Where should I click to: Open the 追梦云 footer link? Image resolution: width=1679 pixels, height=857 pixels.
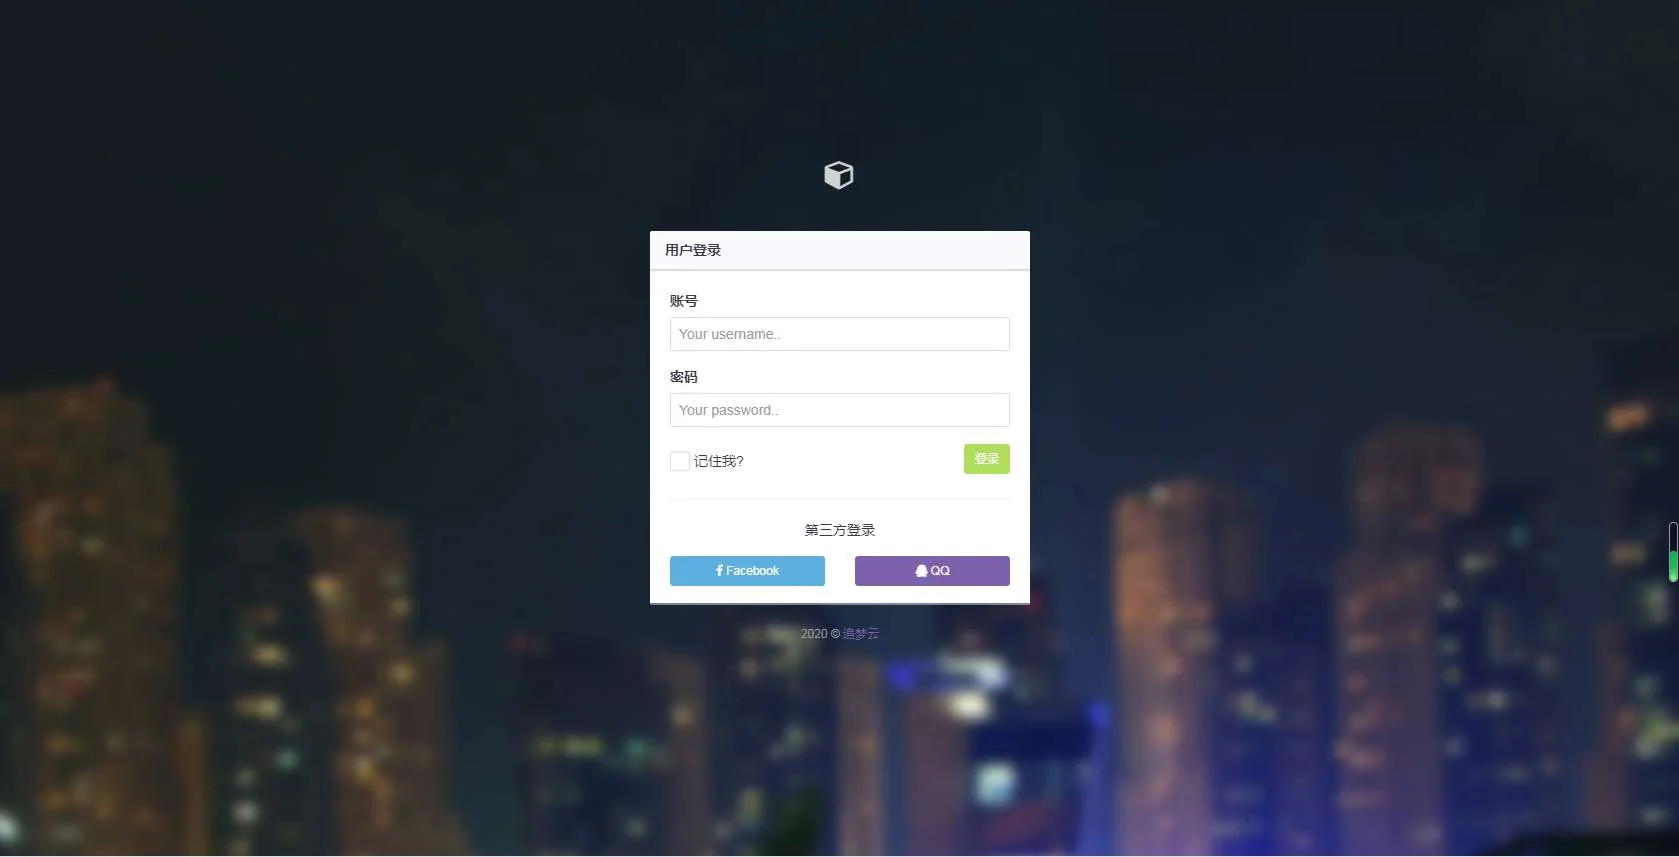click(861, 634)
